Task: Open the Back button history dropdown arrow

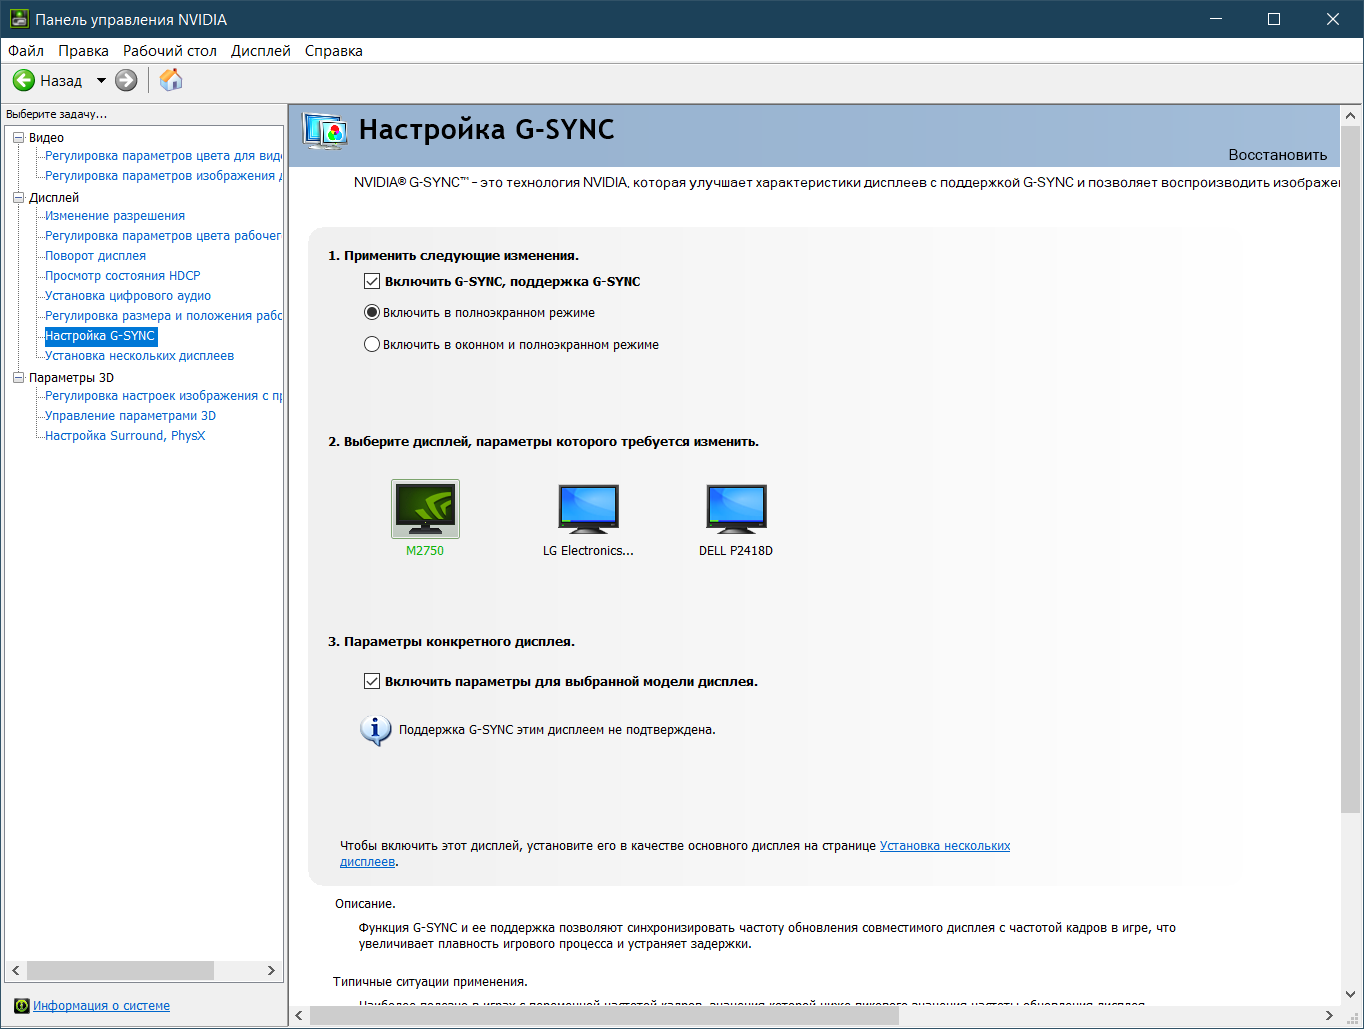Action: coord(101,81)
